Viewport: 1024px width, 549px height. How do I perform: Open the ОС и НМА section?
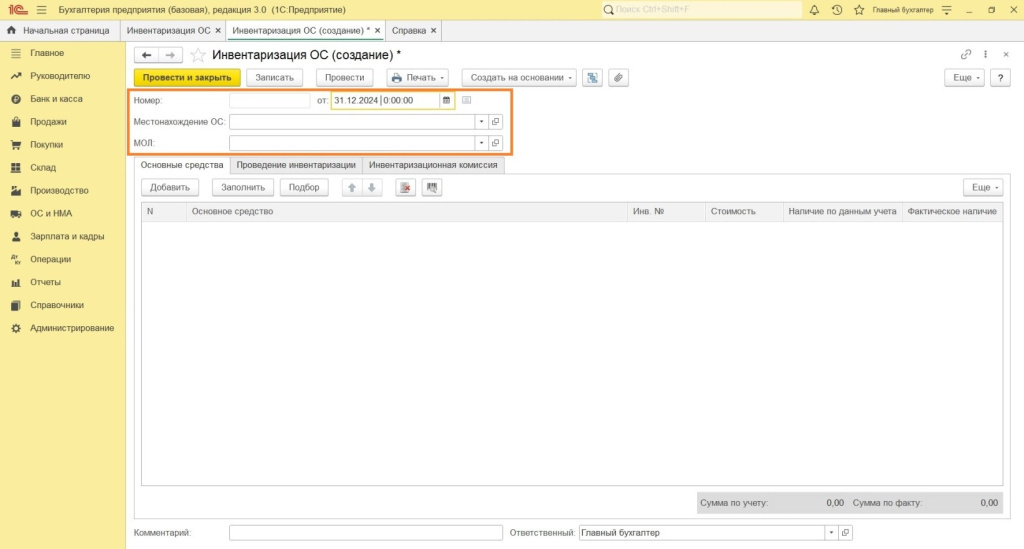point(63,213)
